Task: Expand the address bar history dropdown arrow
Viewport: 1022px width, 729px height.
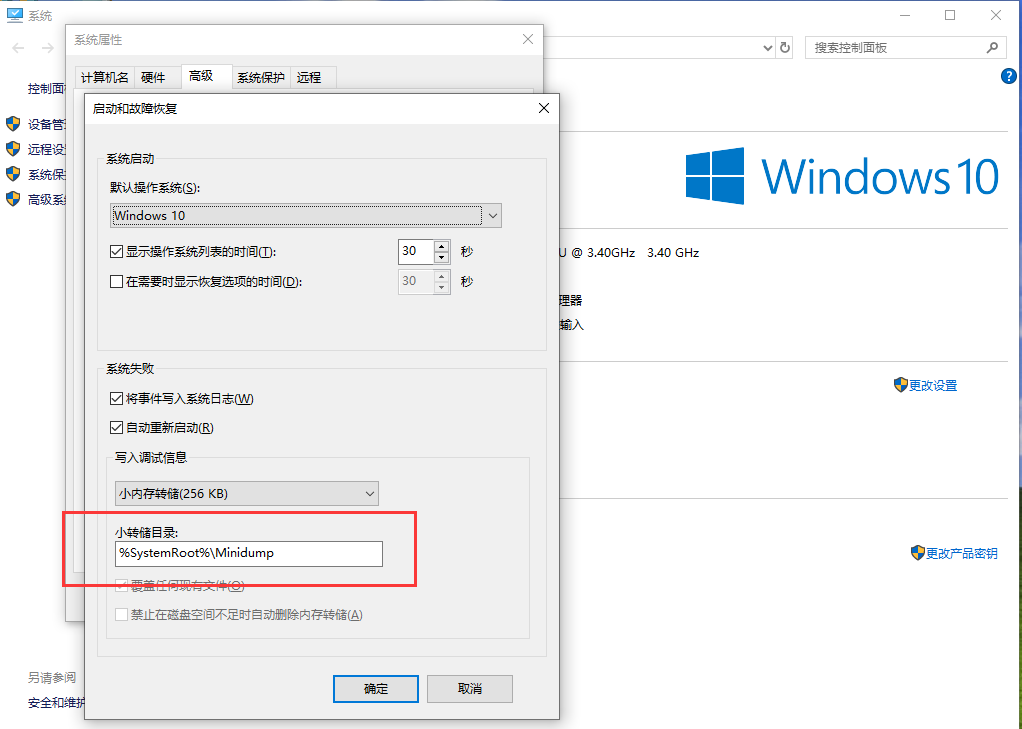Action: 768,48
